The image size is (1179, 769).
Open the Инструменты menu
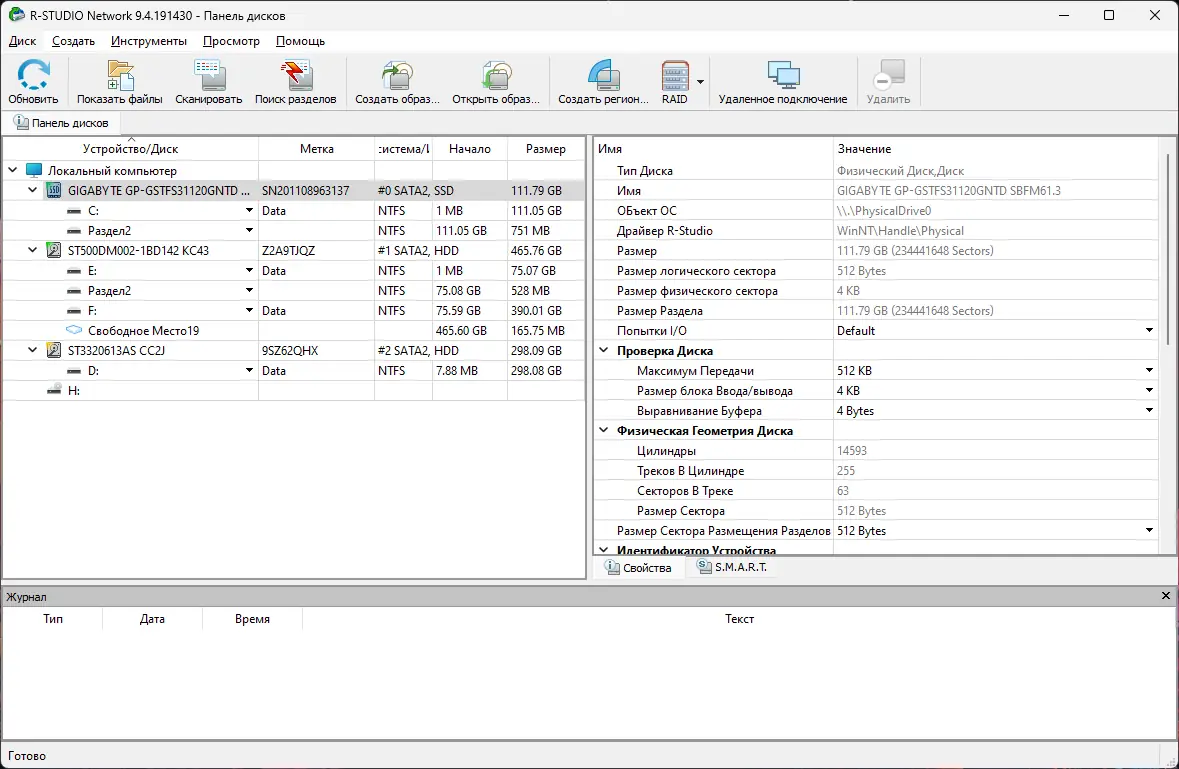[148, 41]
